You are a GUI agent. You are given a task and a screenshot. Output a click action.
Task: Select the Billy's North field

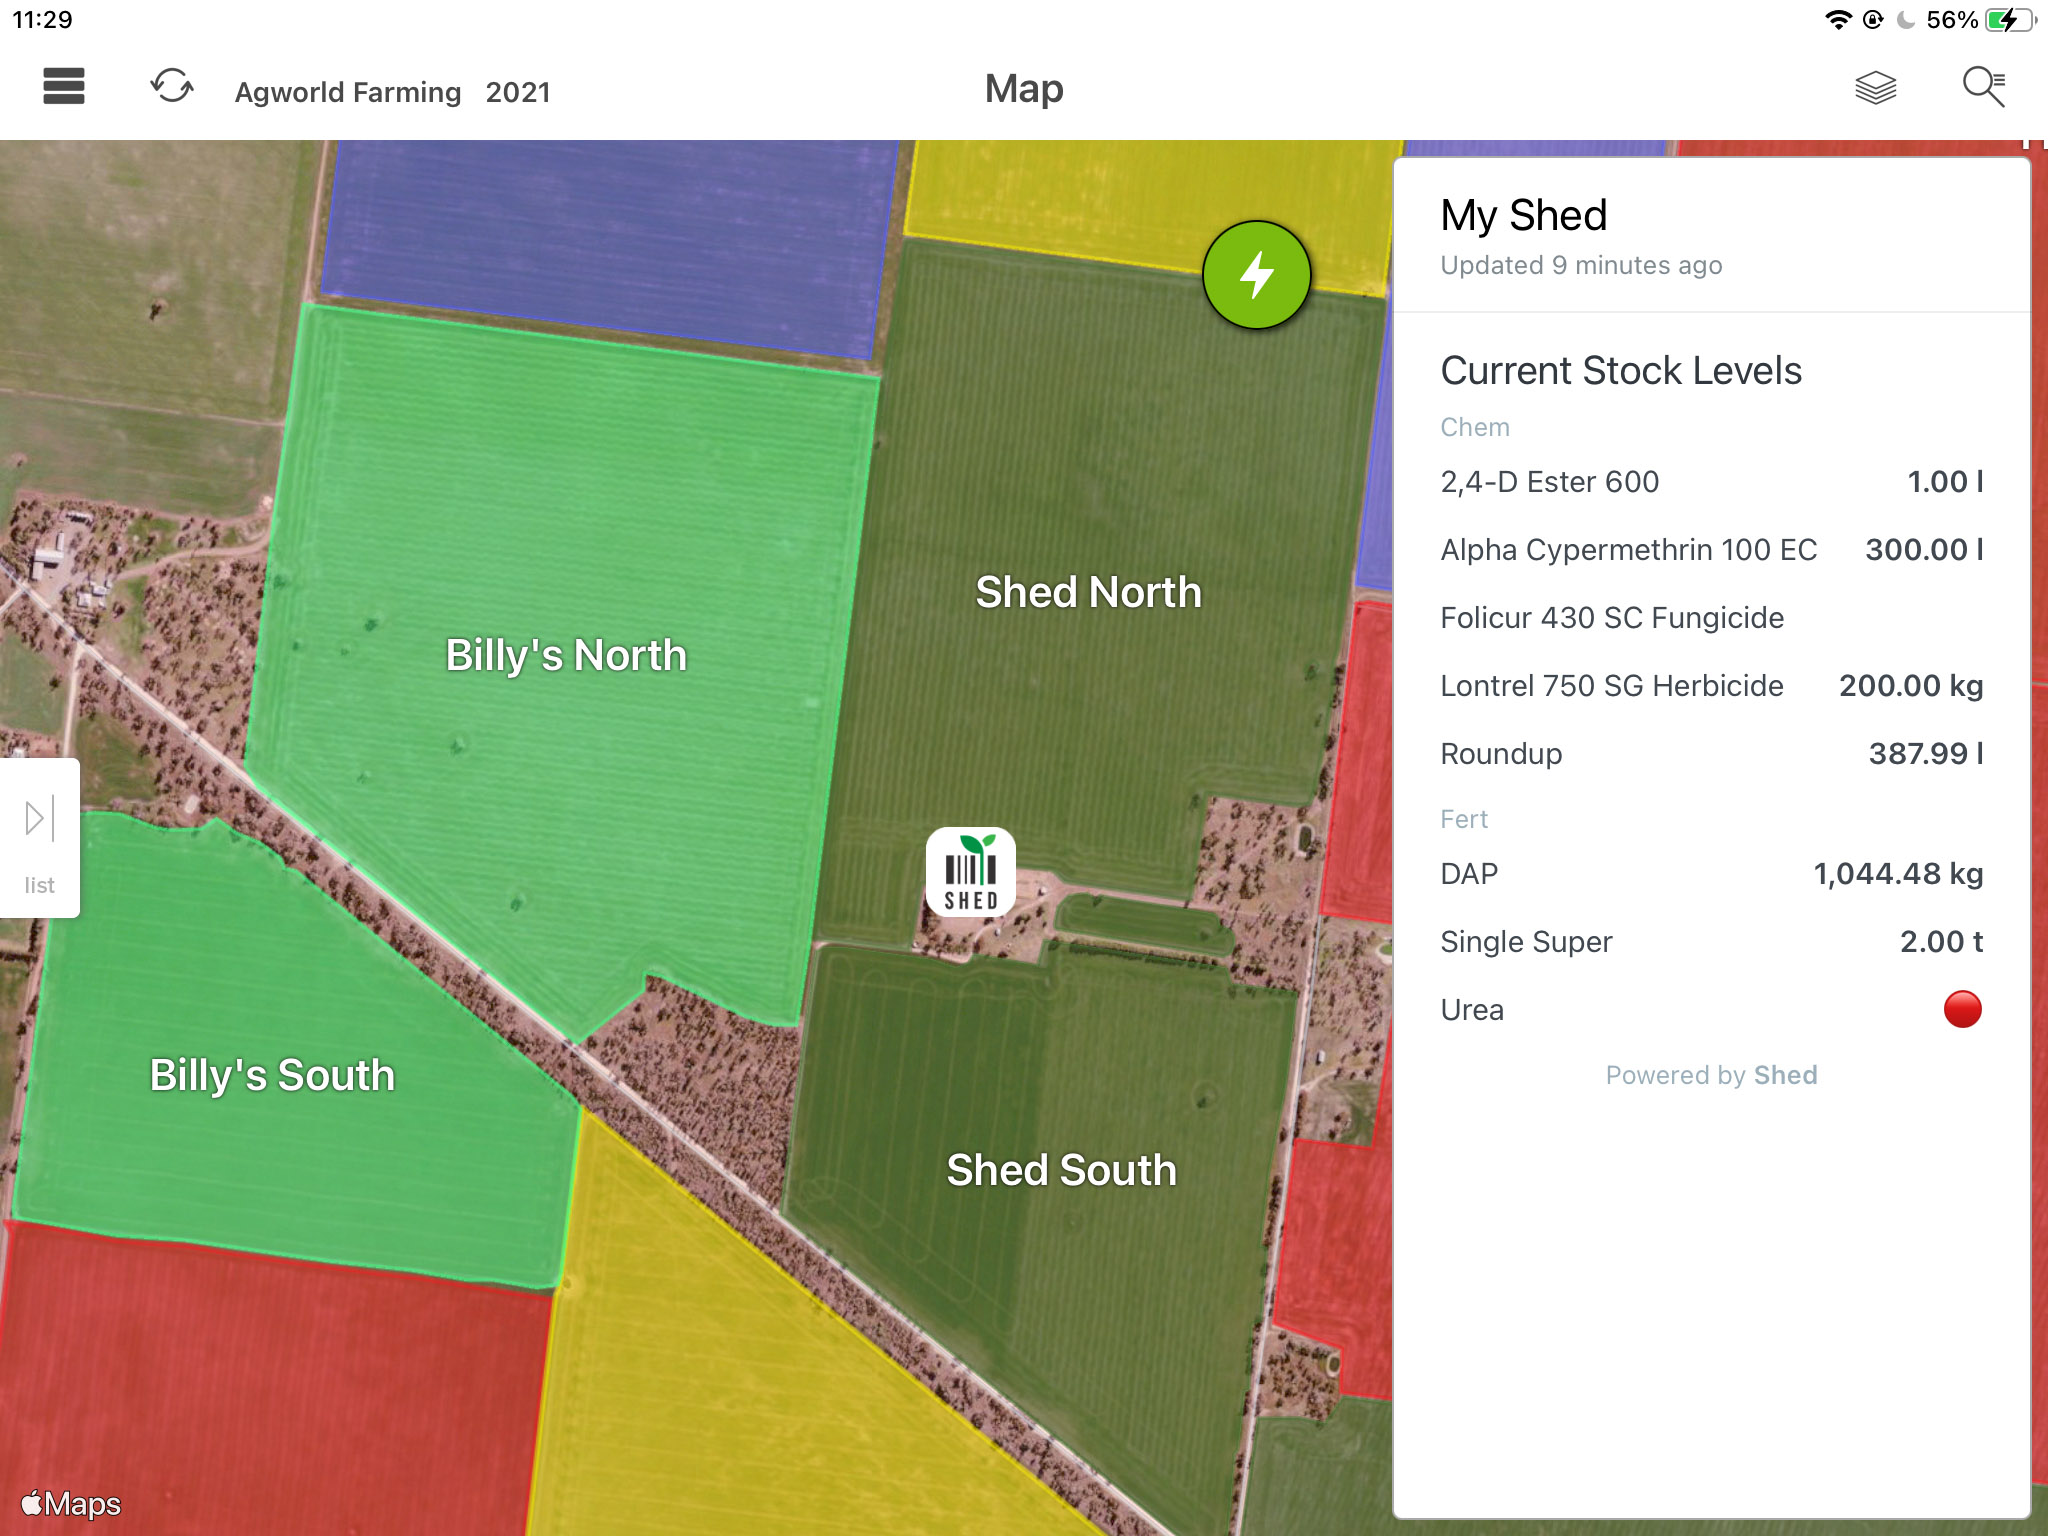(566, 656)
